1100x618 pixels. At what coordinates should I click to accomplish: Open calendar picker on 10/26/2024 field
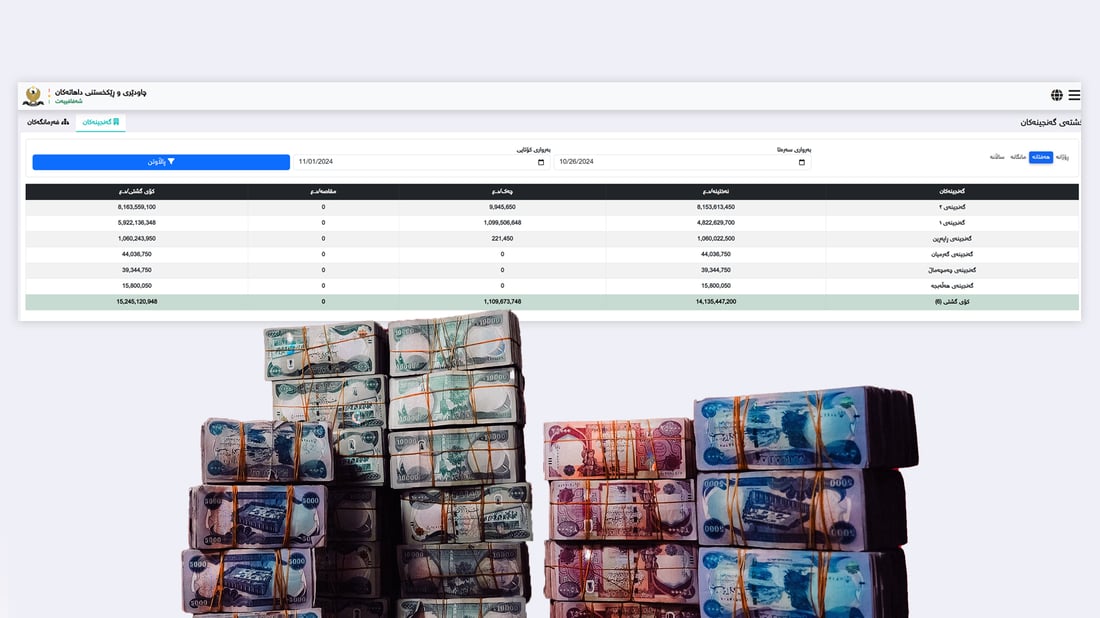tap(802, 162)
